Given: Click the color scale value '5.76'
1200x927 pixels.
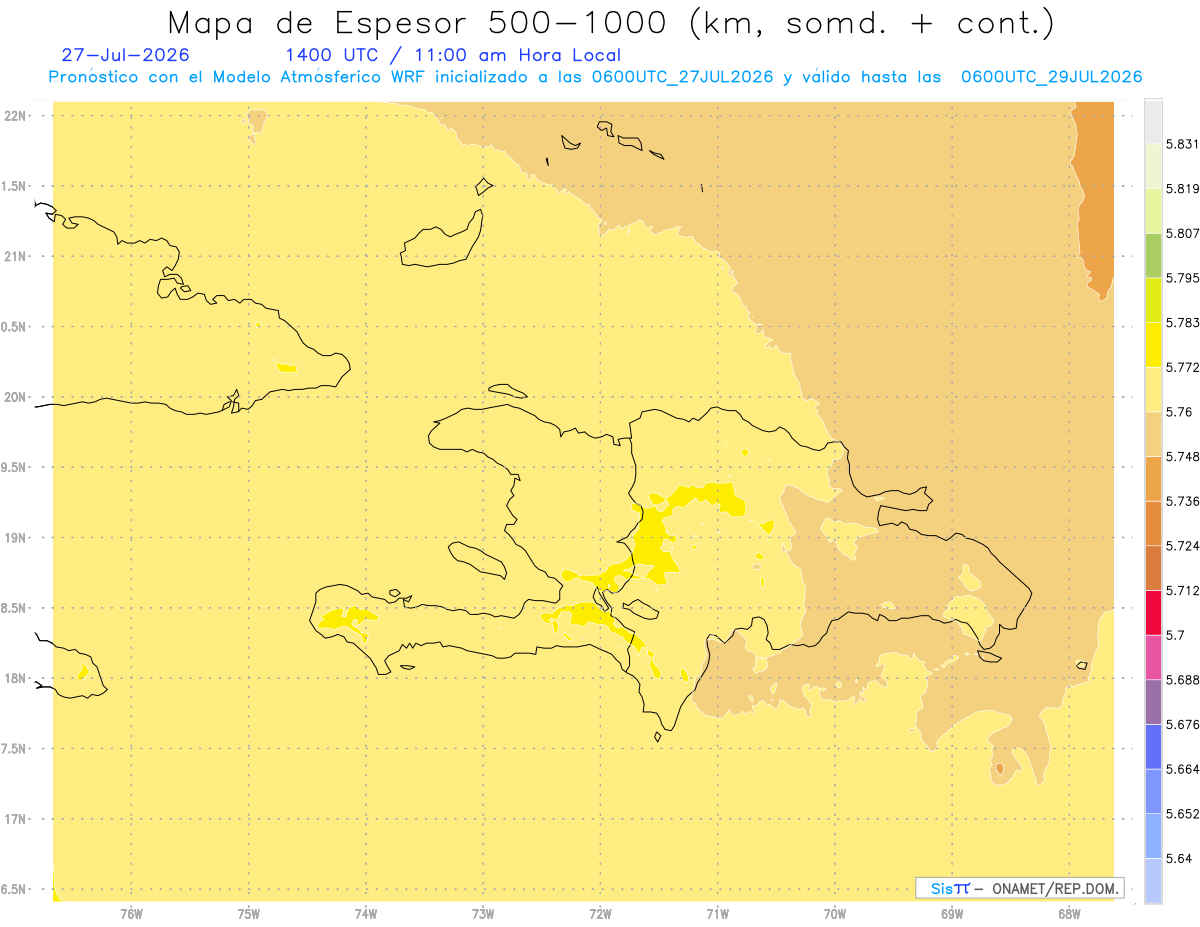Looking at the screenshot, I should pos(1178,411).
